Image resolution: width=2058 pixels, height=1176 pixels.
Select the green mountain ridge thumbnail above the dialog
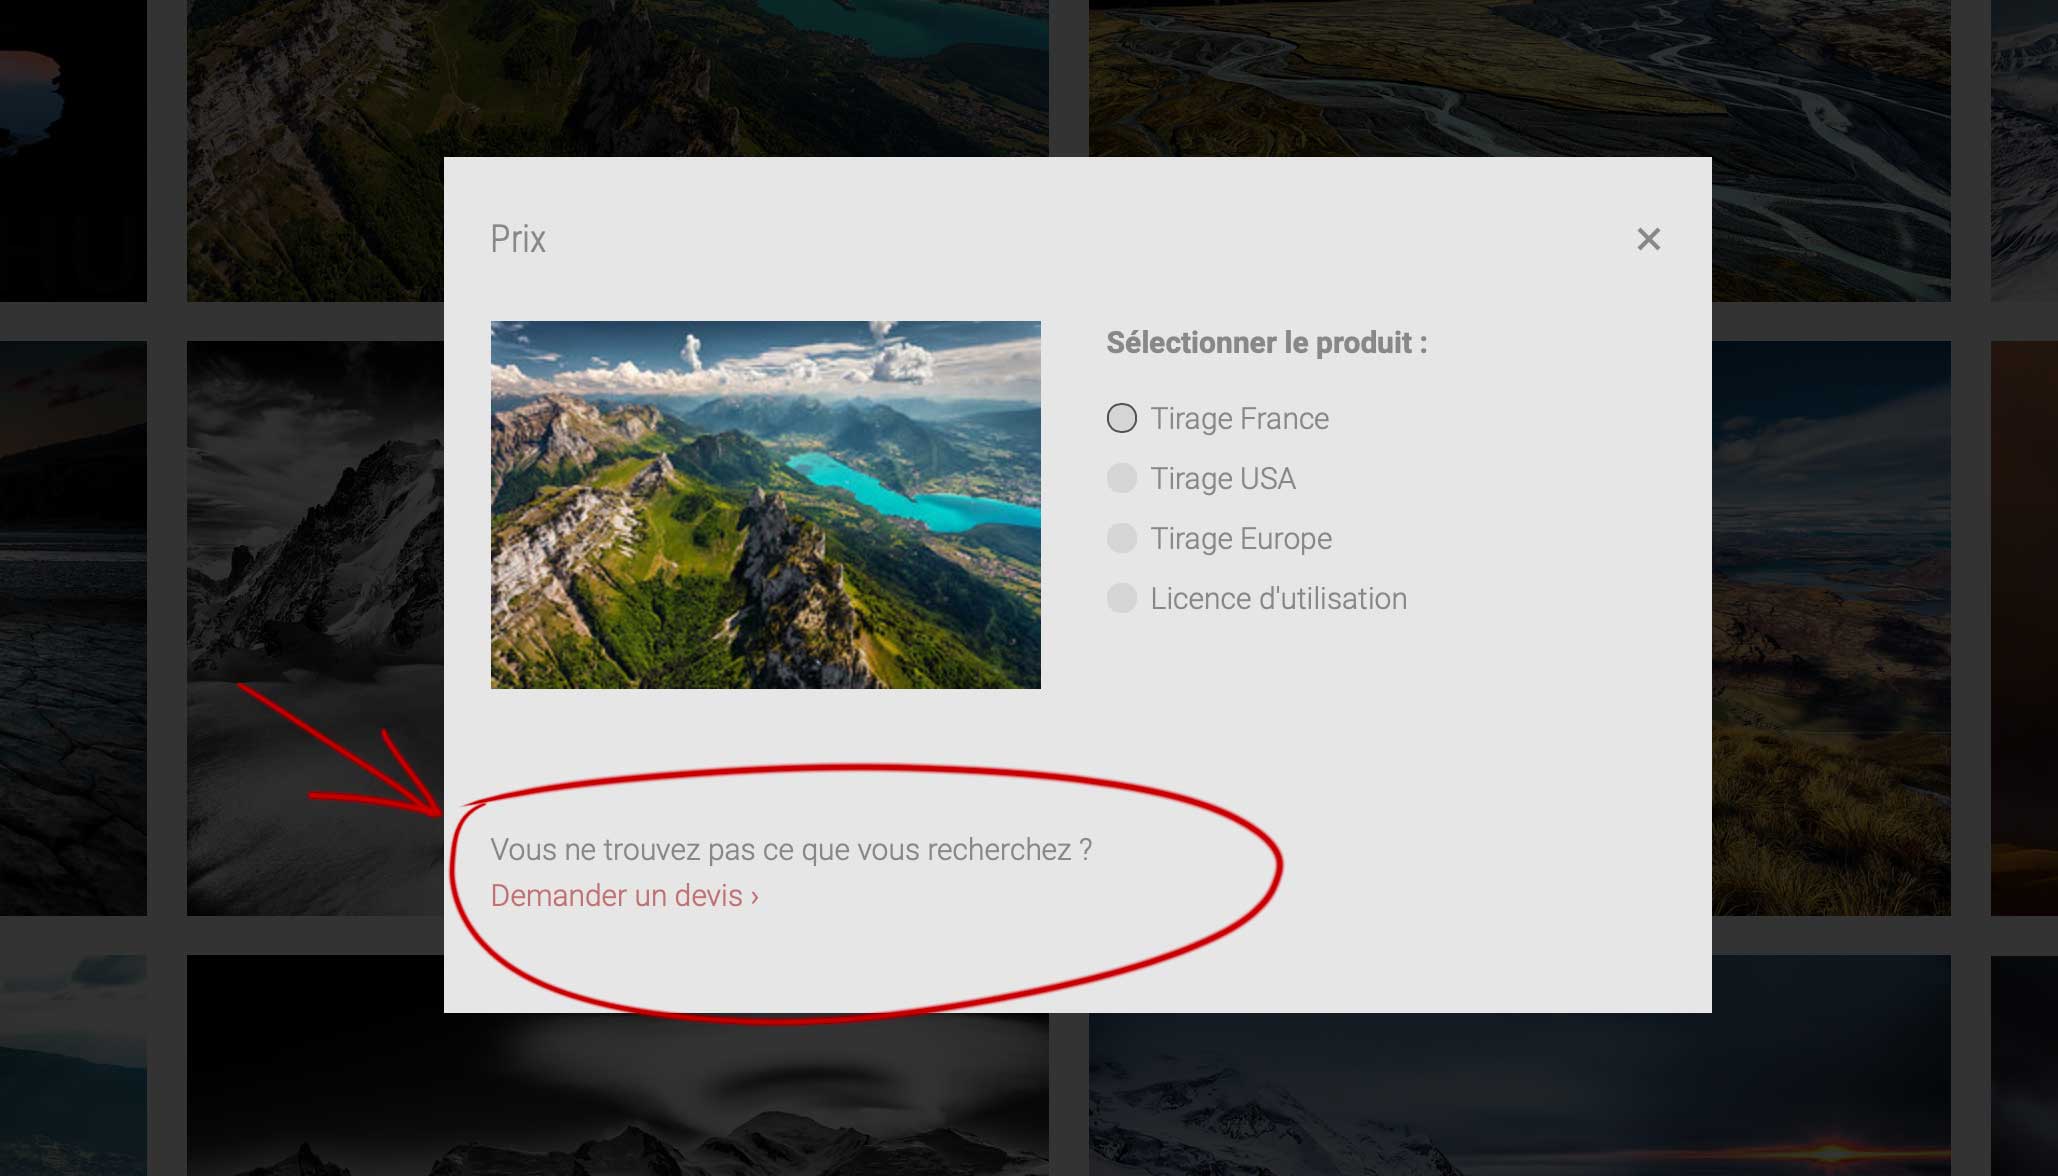[x=617, y=78]
